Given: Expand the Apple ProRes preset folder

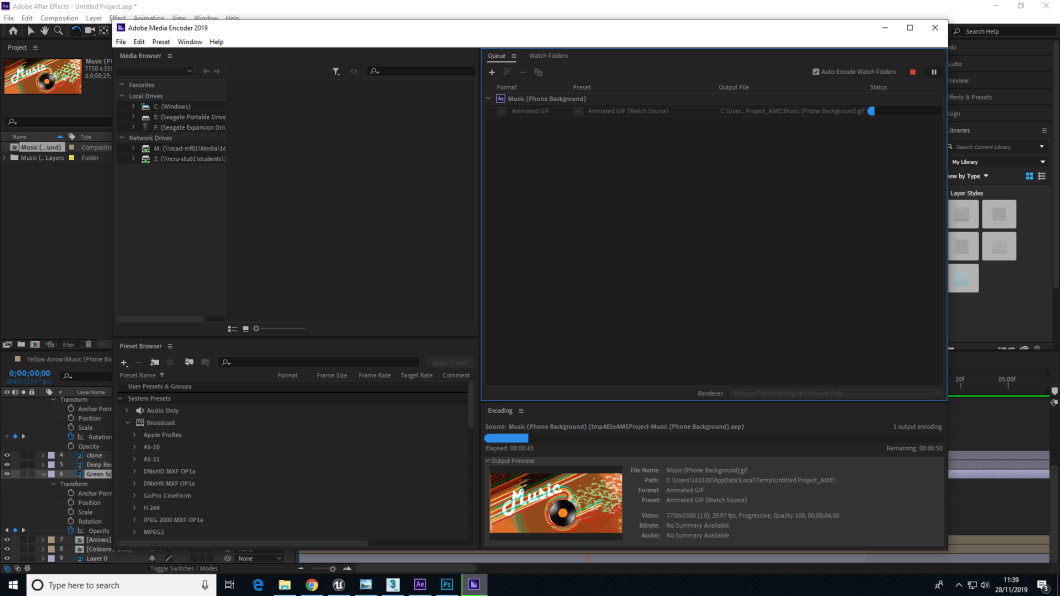Looking at the screenshot, I should (x=134, y=435).
